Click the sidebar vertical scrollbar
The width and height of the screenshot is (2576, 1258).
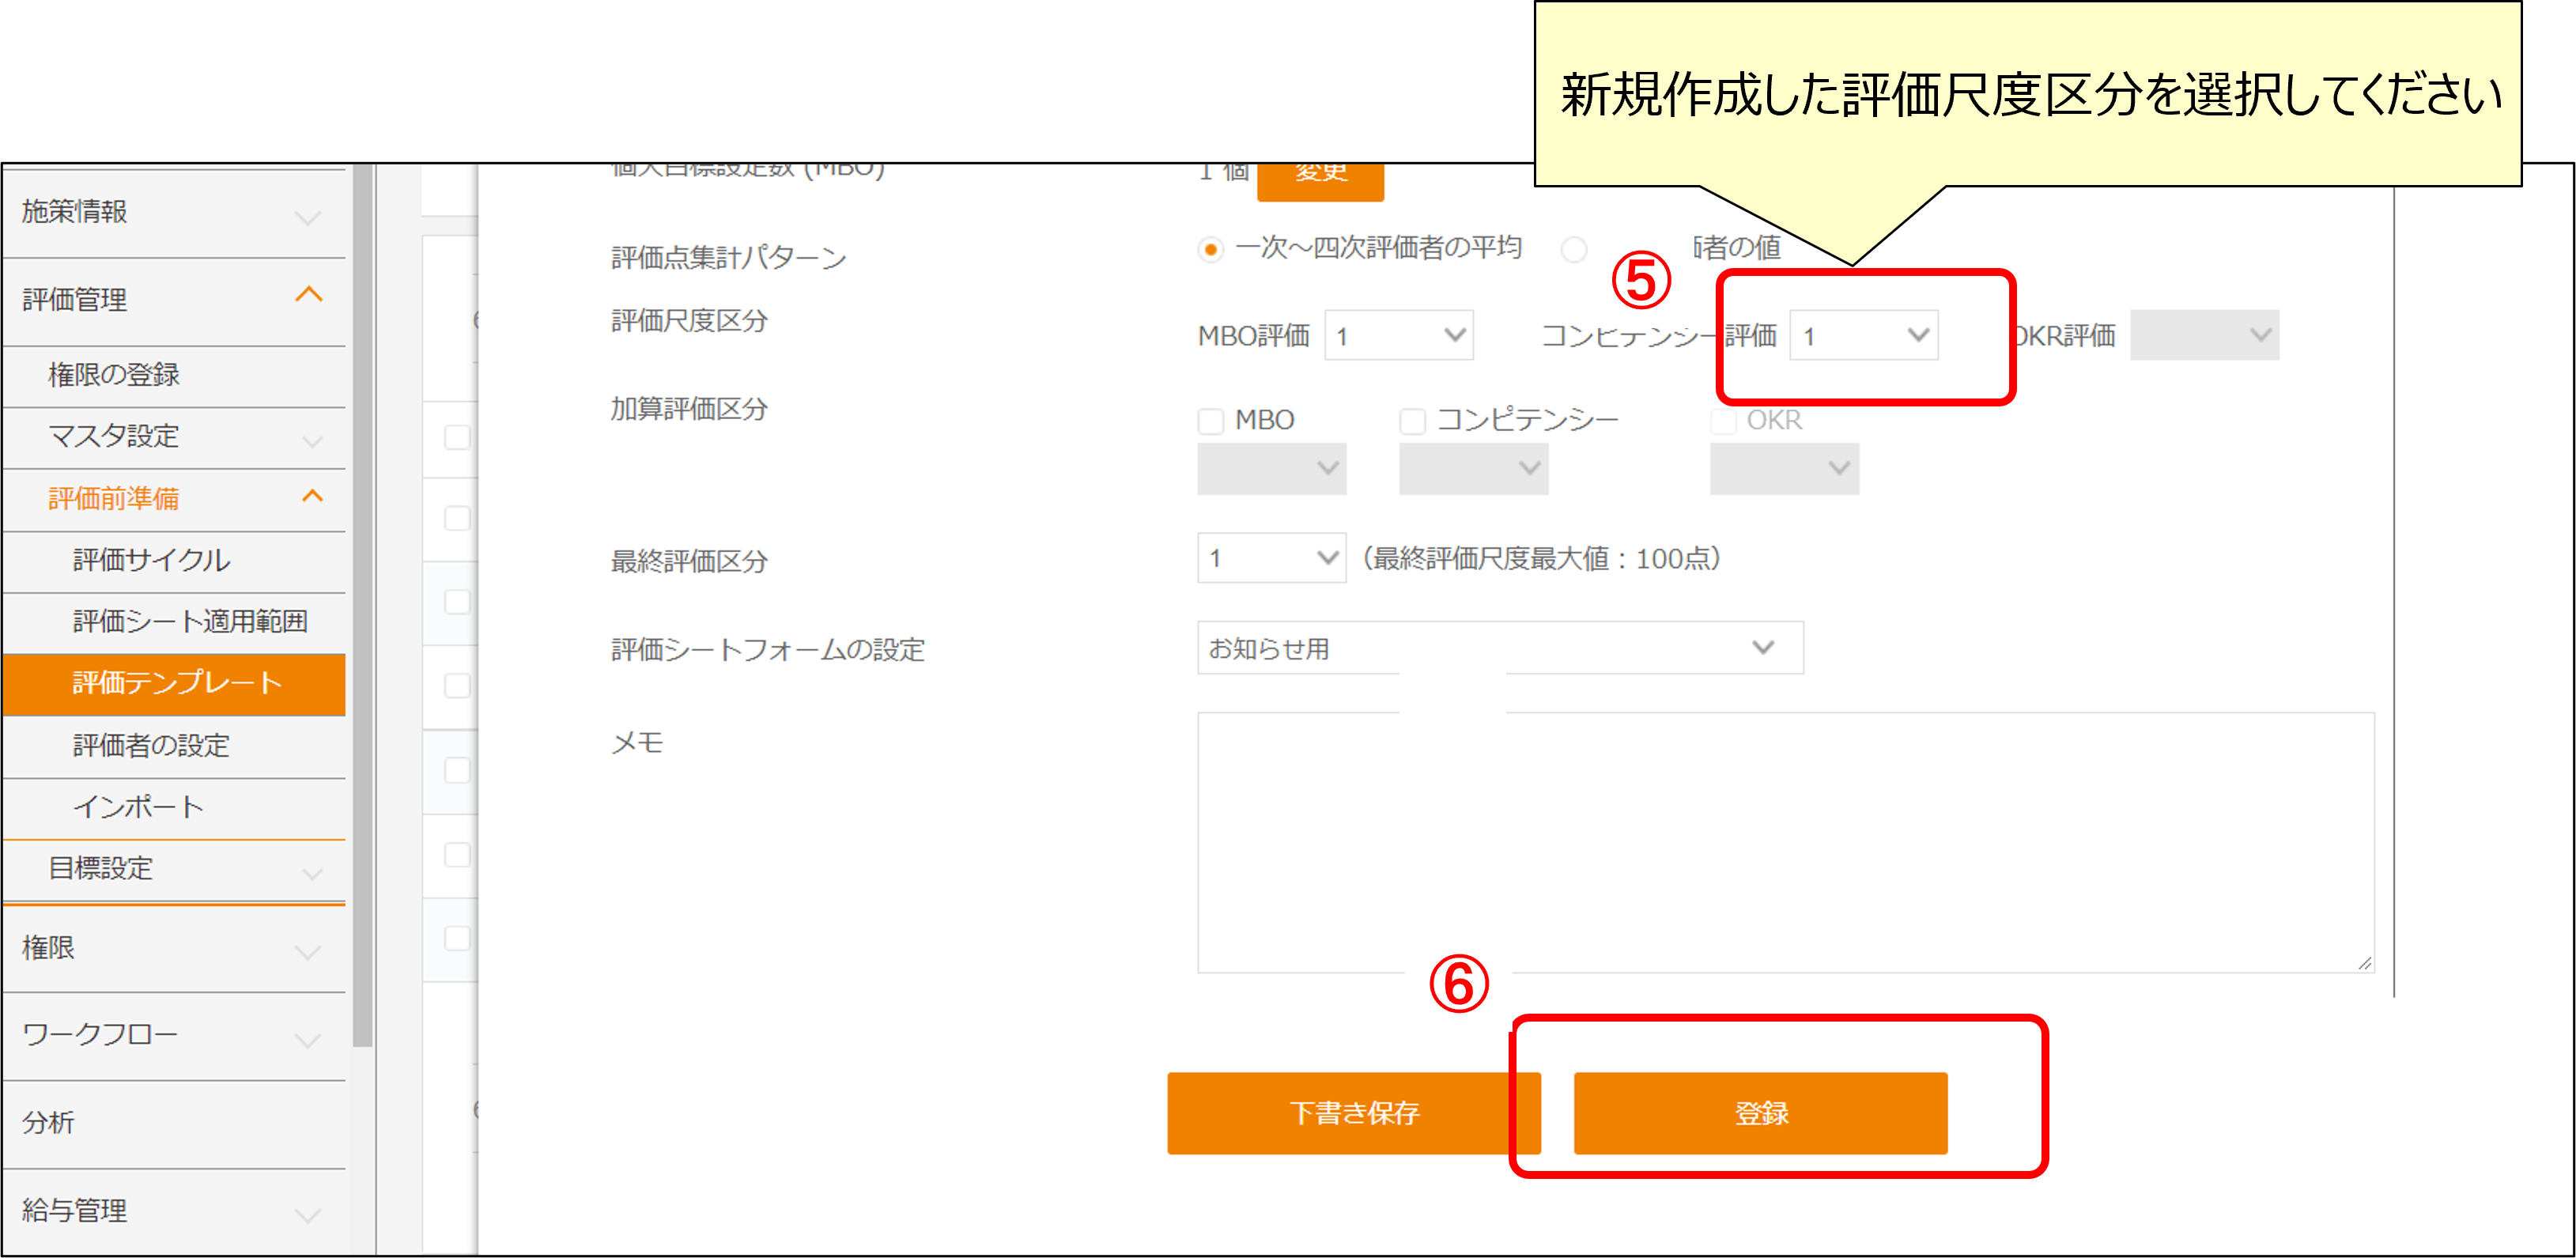362,600
